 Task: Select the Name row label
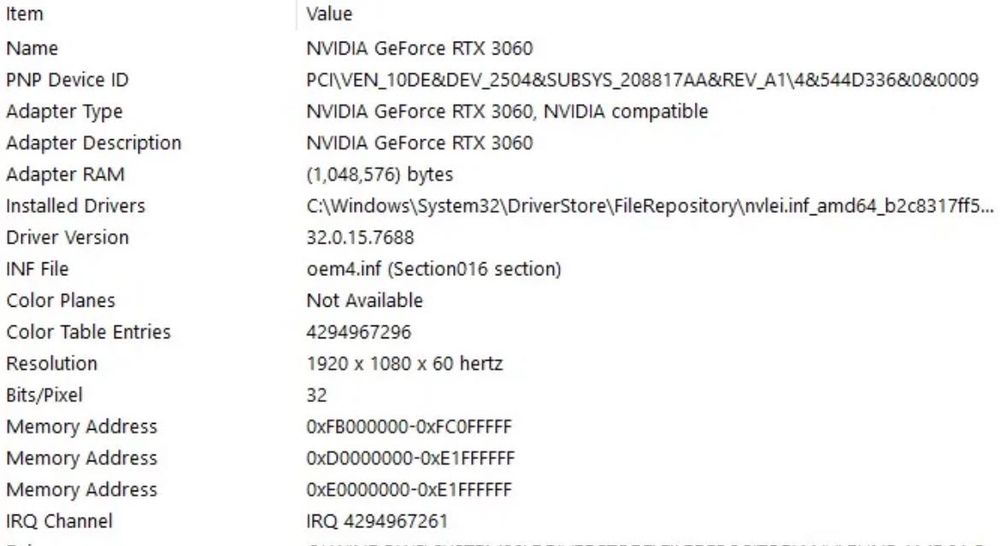pyautogui.click(x=32, y=48)
